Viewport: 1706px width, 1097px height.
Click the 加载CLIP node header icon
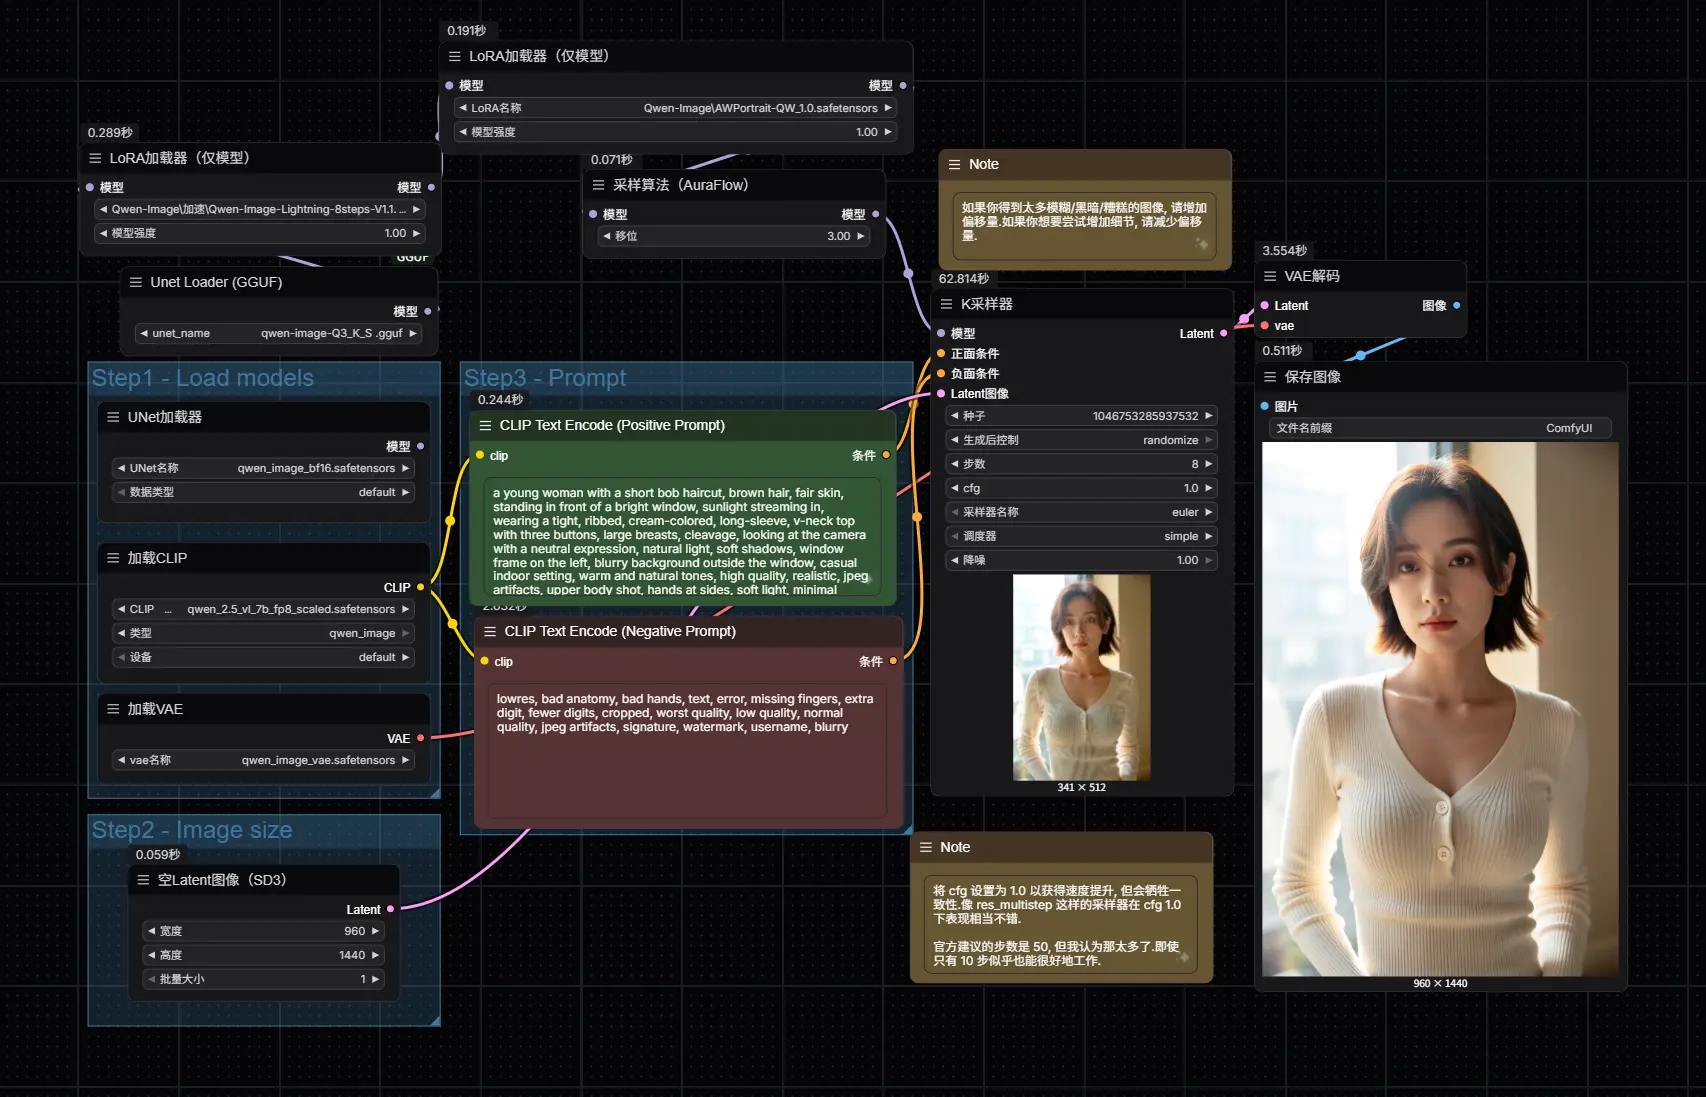coord(113,558)
